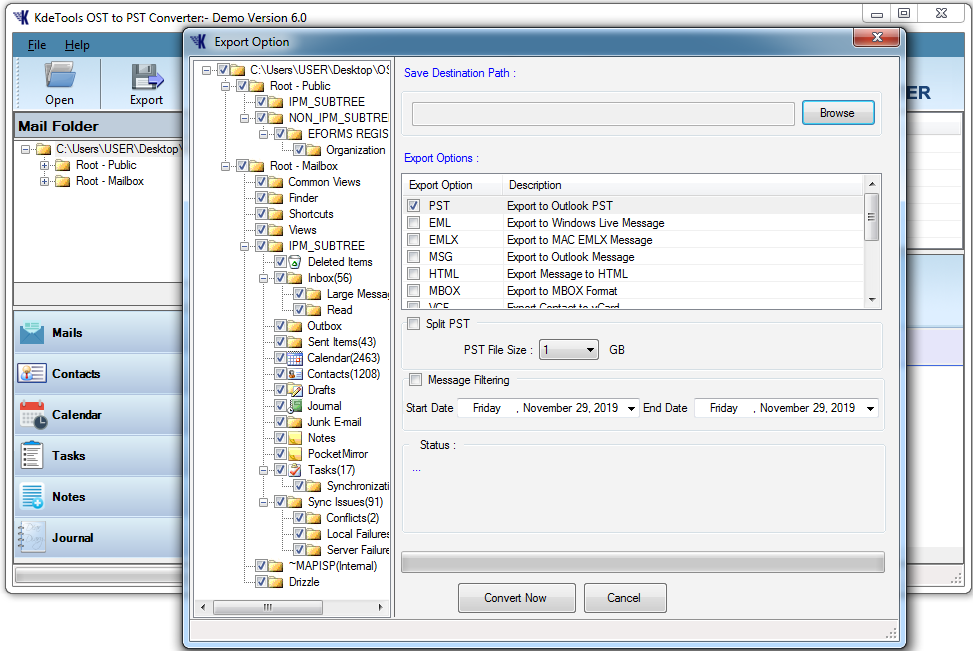Click the Outbox folder icon
The image size is (973, 651).
(295, 326)
